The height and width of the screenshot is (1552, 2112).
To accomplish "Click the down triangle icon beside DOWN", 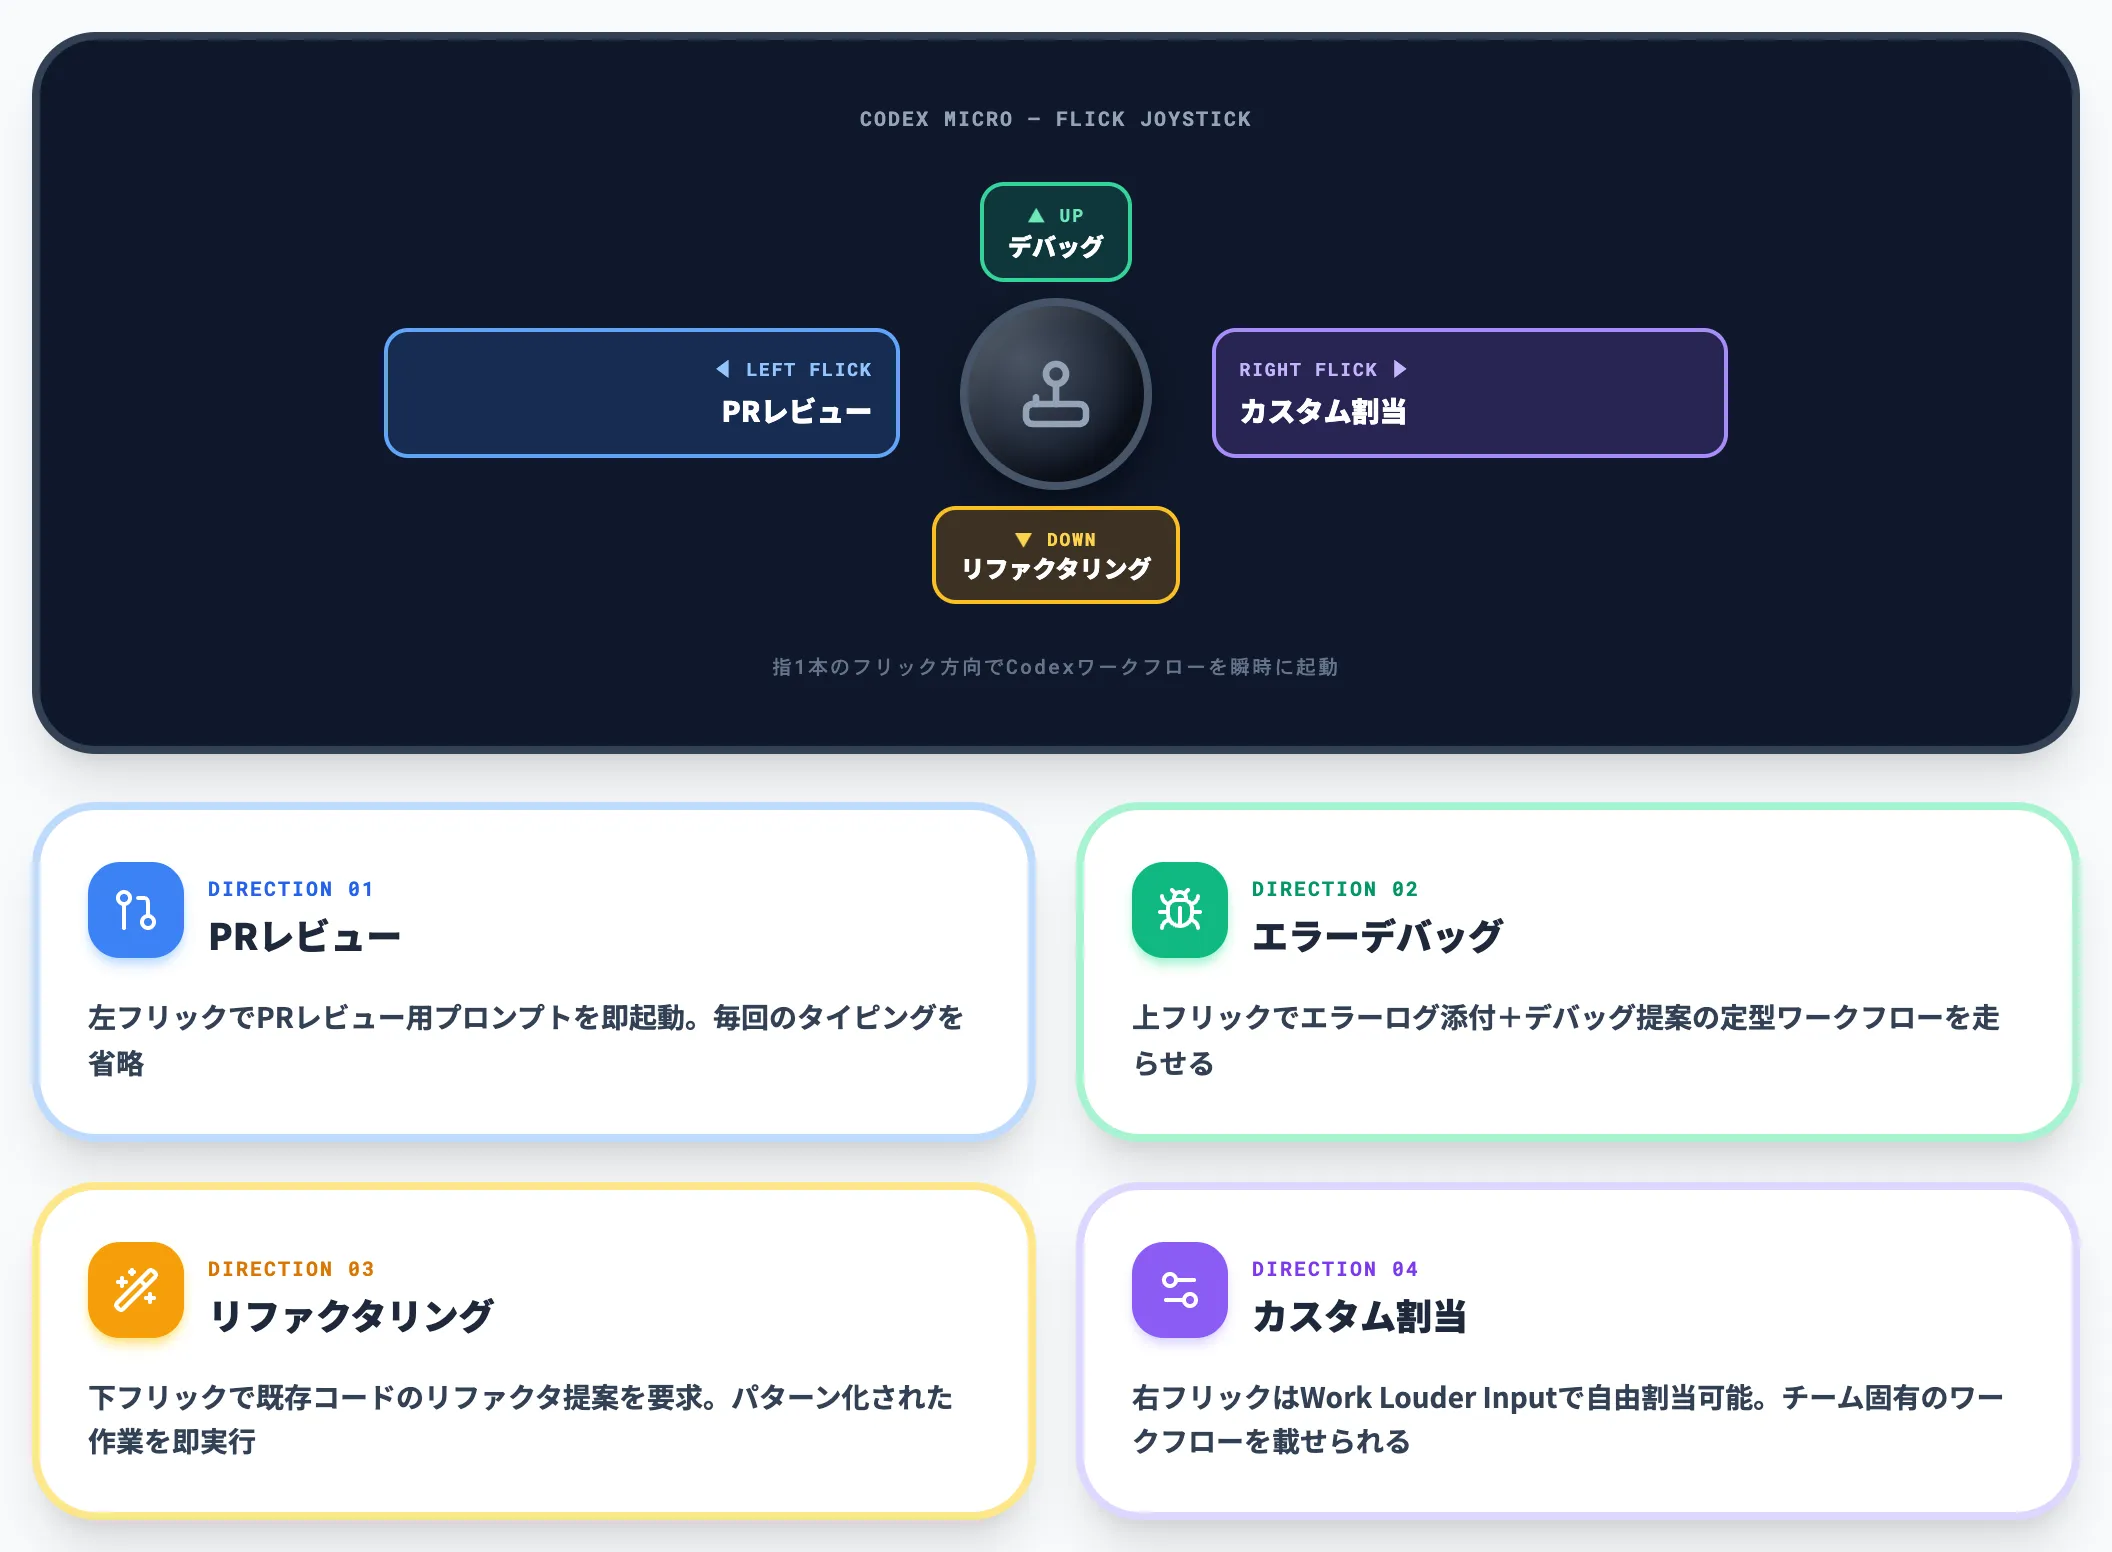I will [1023, 540].
